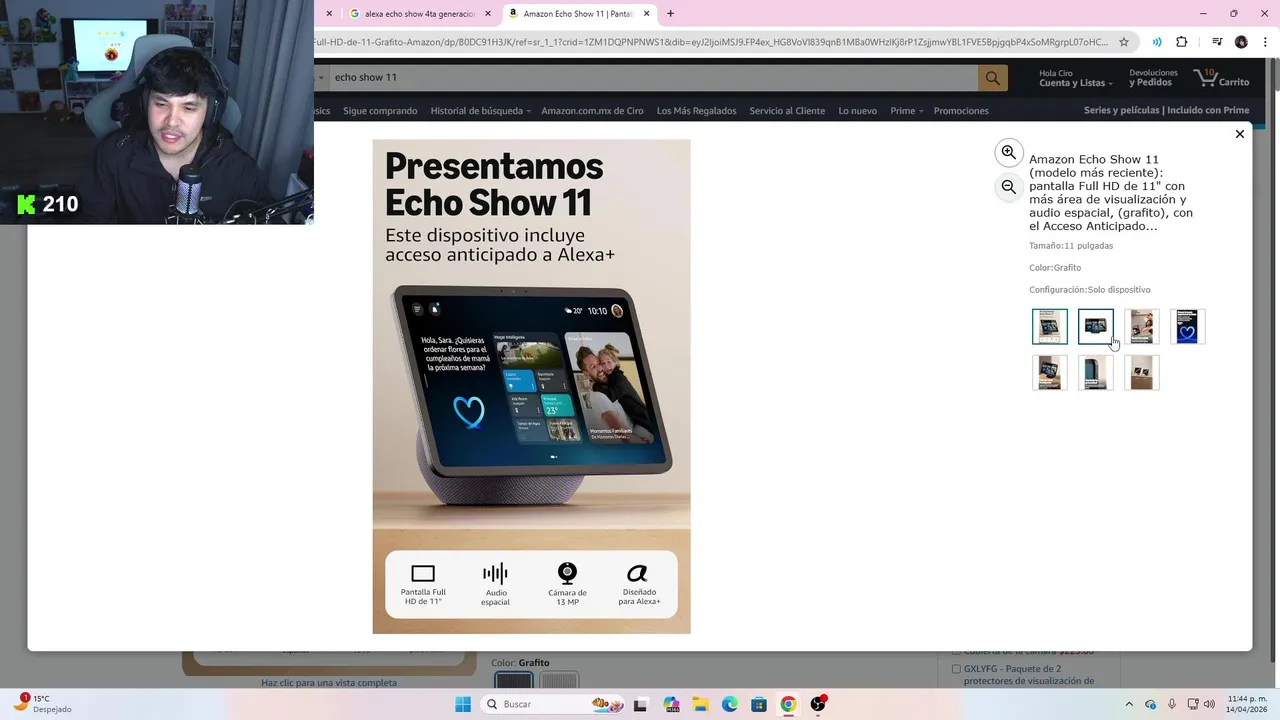Open Sigue comprando link
The image size is (1280, 720).
tap(380, 111)
